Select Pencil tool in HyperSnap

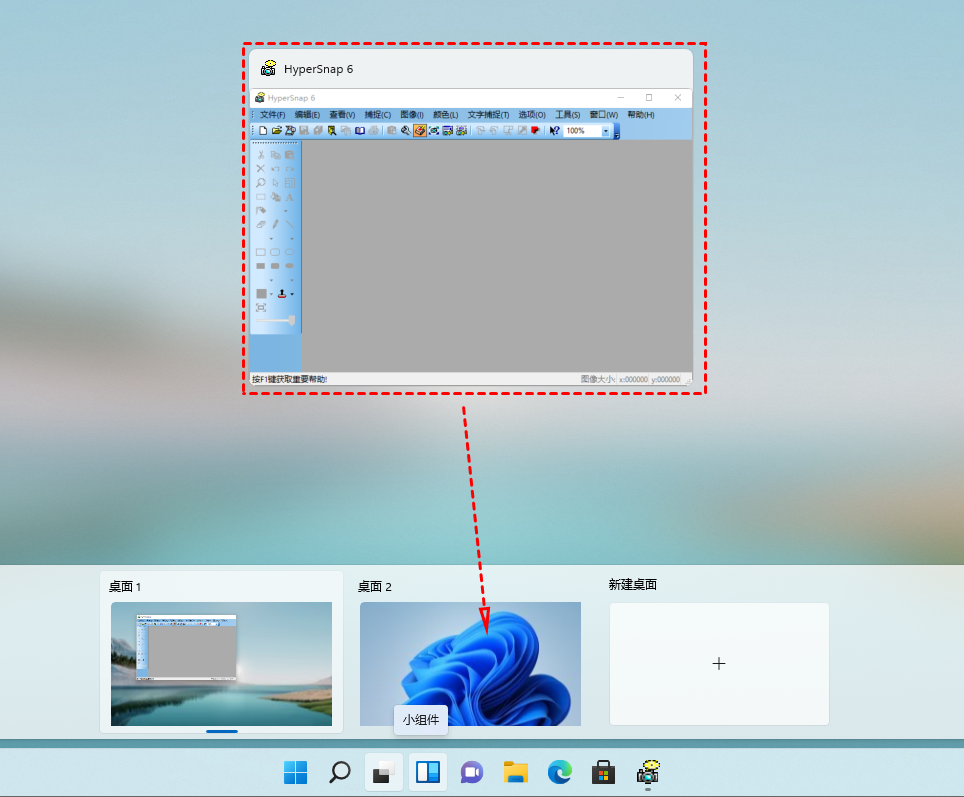(275, 224)
